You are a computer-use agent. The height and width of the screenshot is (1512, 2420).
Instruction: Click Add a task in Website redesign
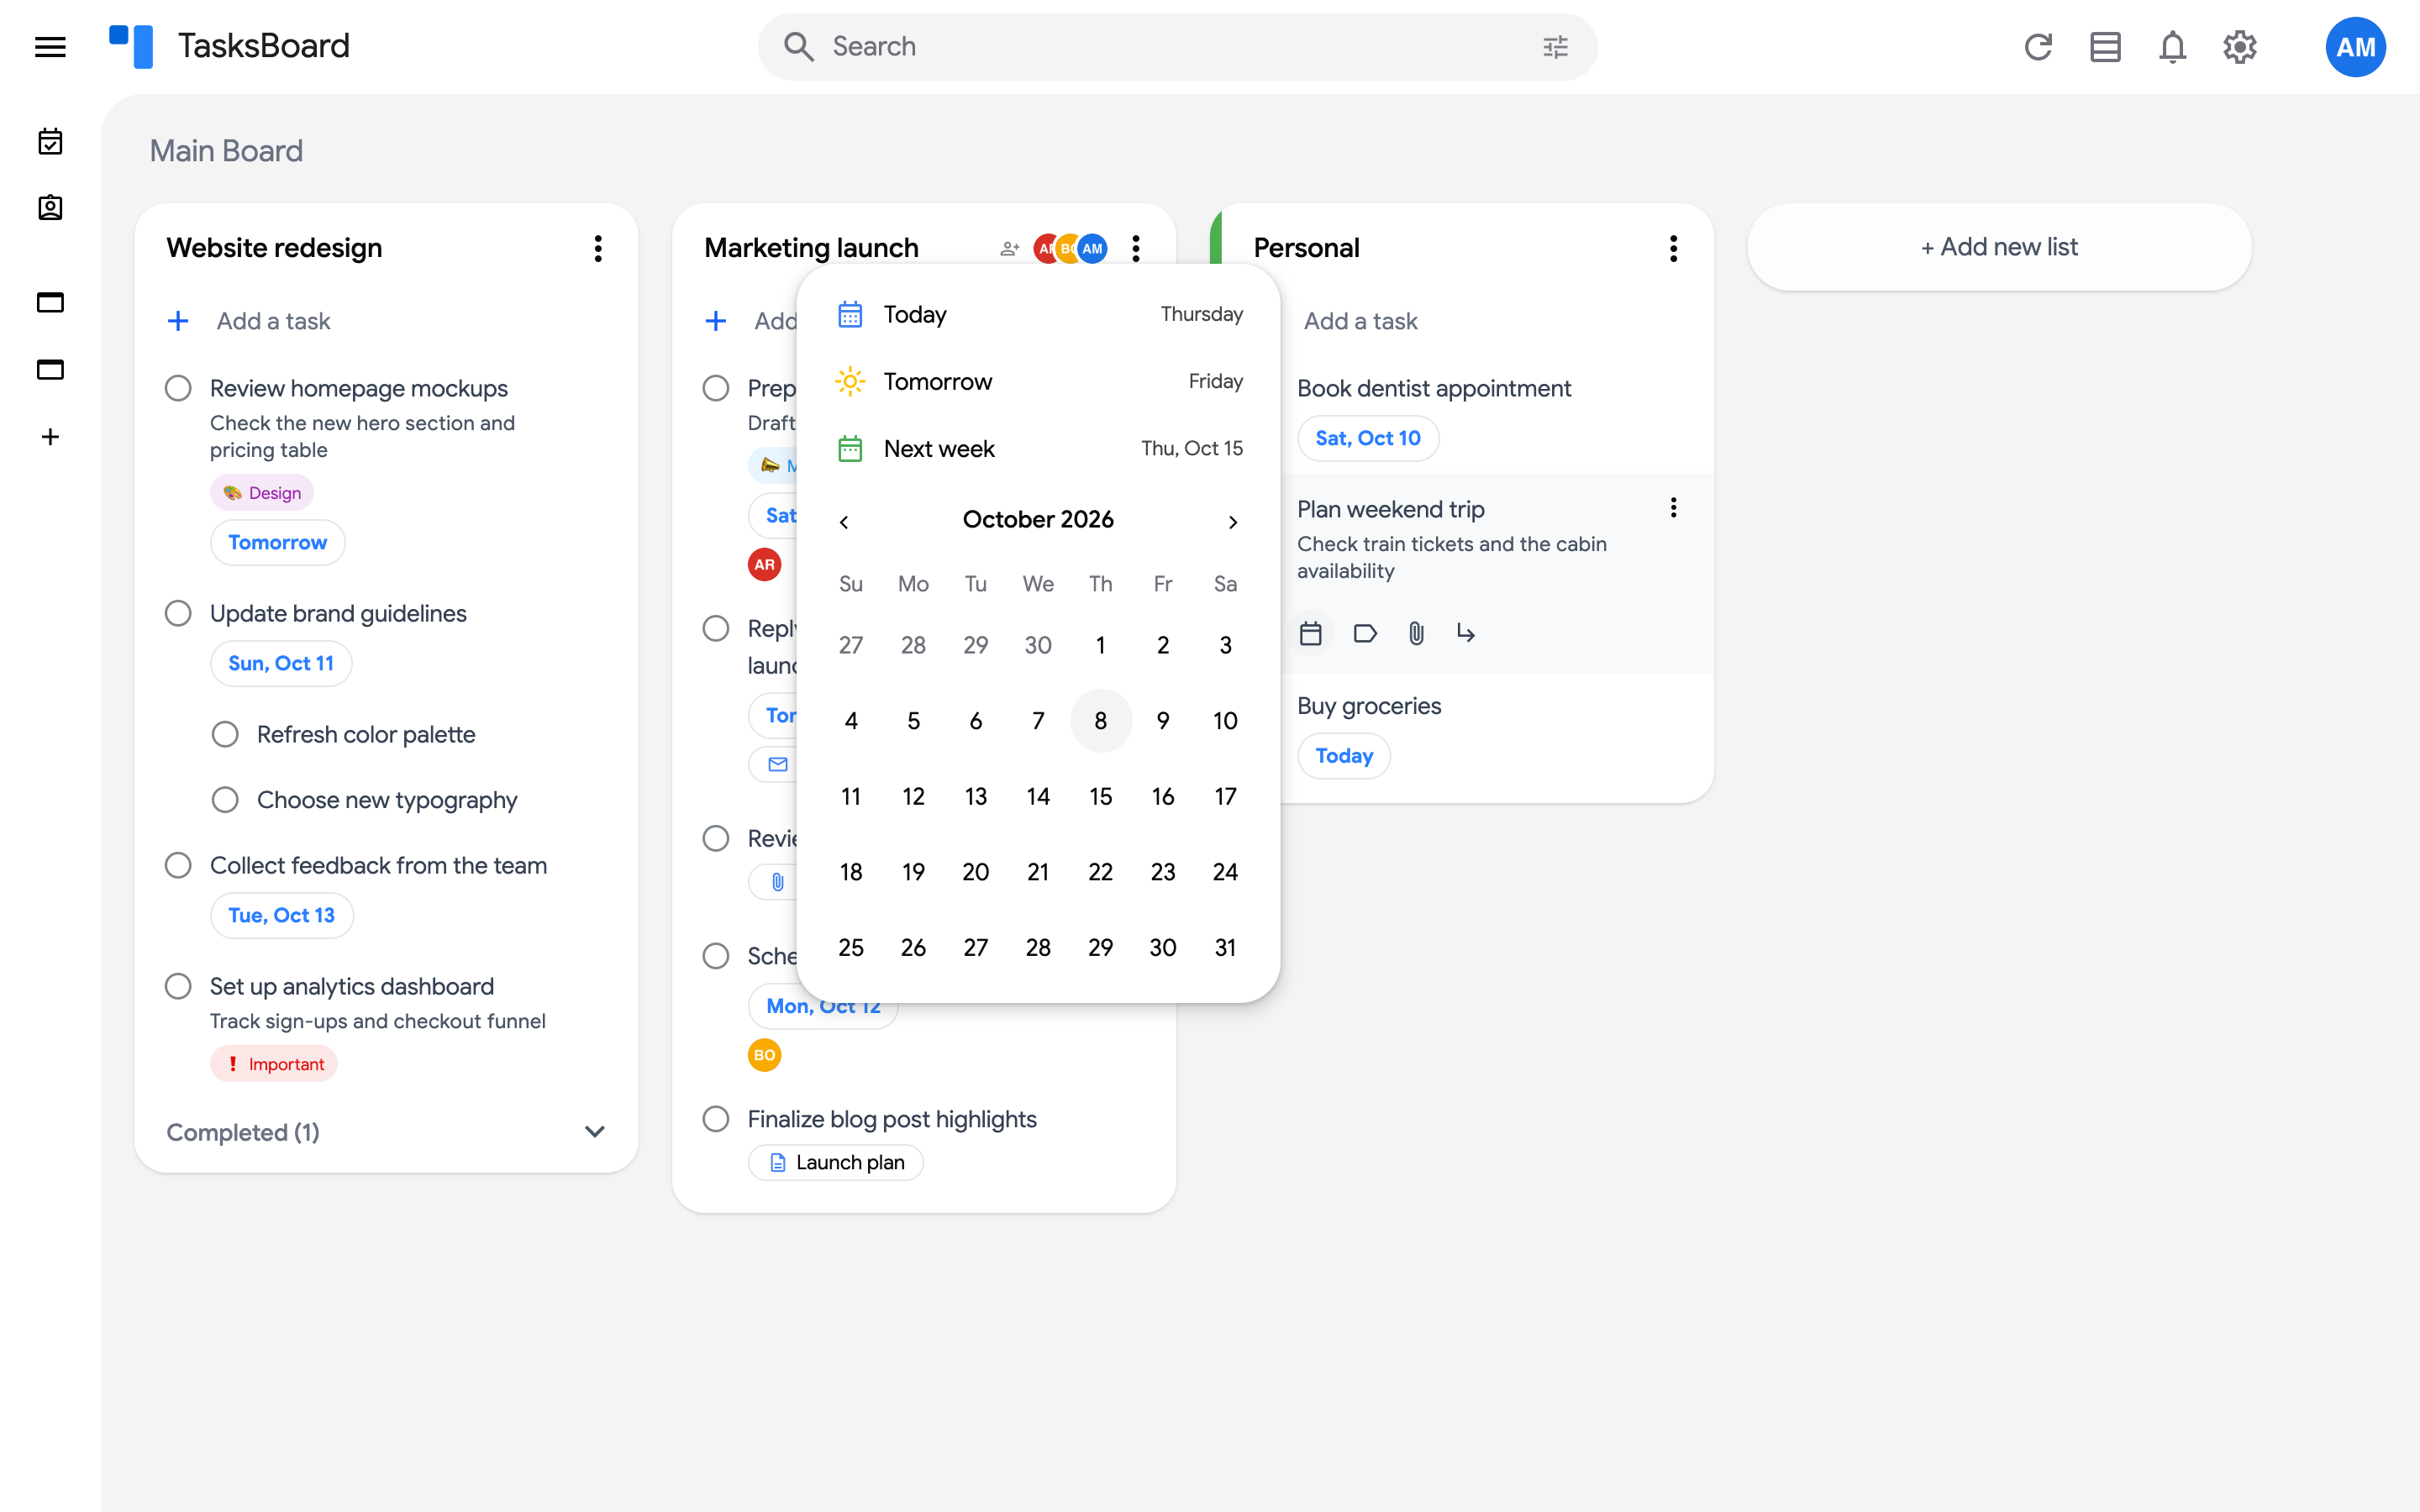point(273,321)
